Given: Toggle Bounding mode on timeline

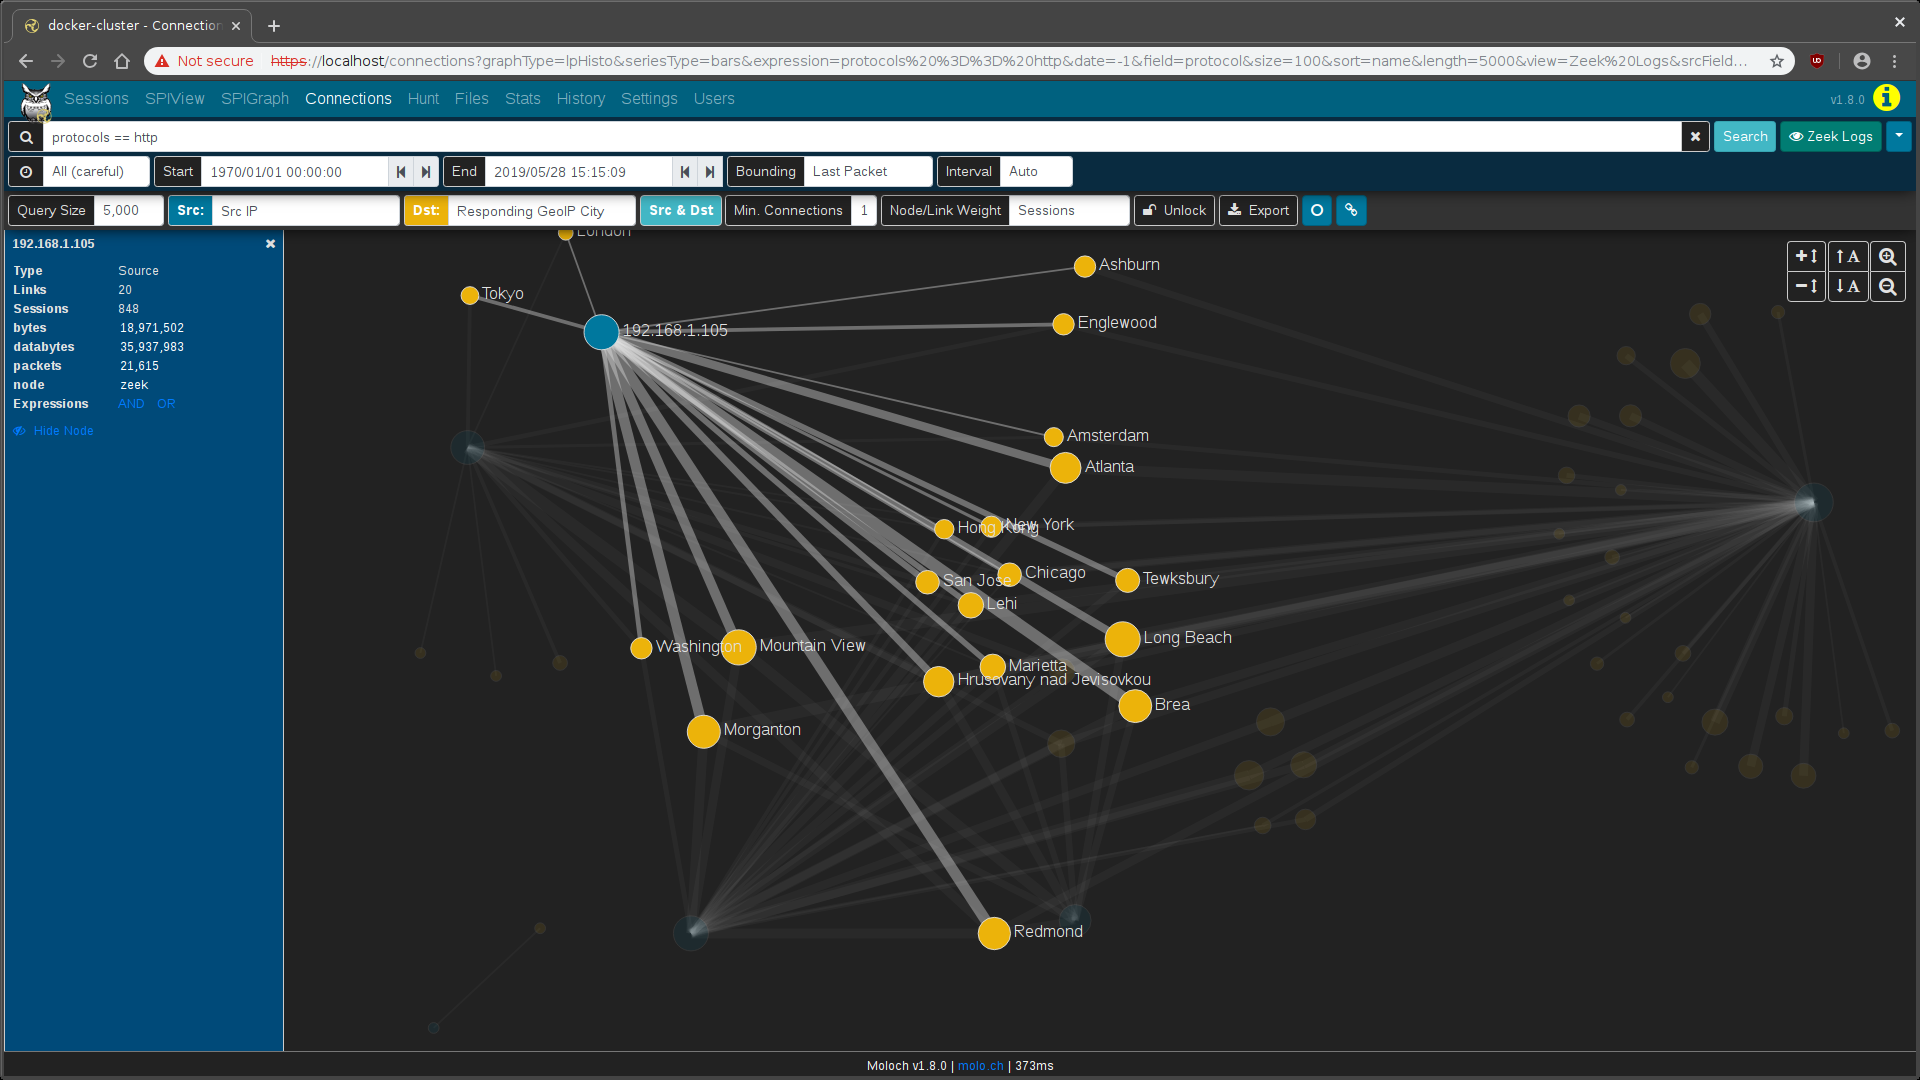Looking at the screenshot, I should [x=766, y=171].
